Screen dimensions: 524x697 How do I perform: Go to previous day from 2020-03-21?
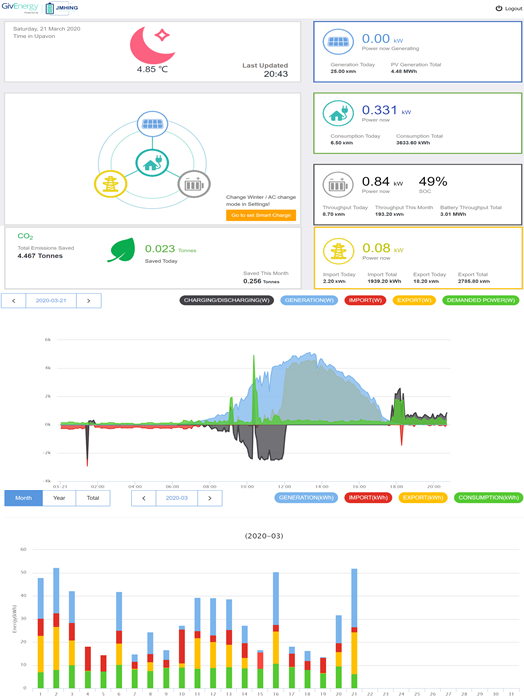point(14,300)
